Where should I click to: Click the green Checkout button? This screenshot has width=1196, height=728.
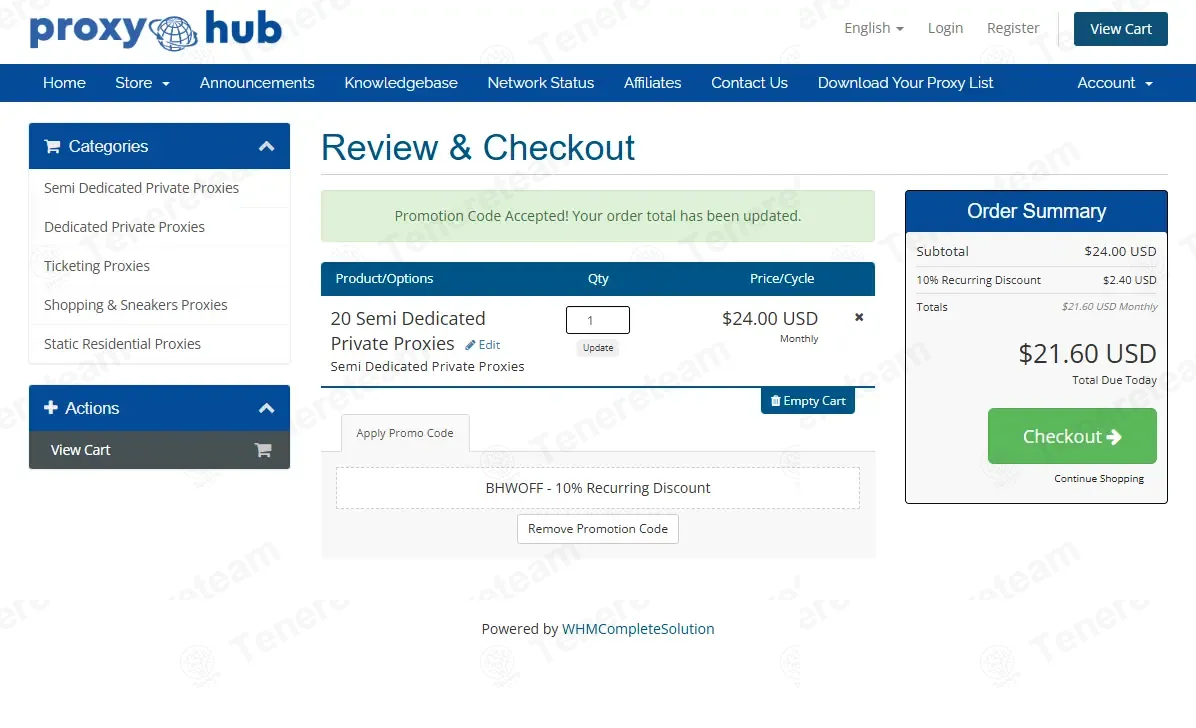pos(1072,436)
